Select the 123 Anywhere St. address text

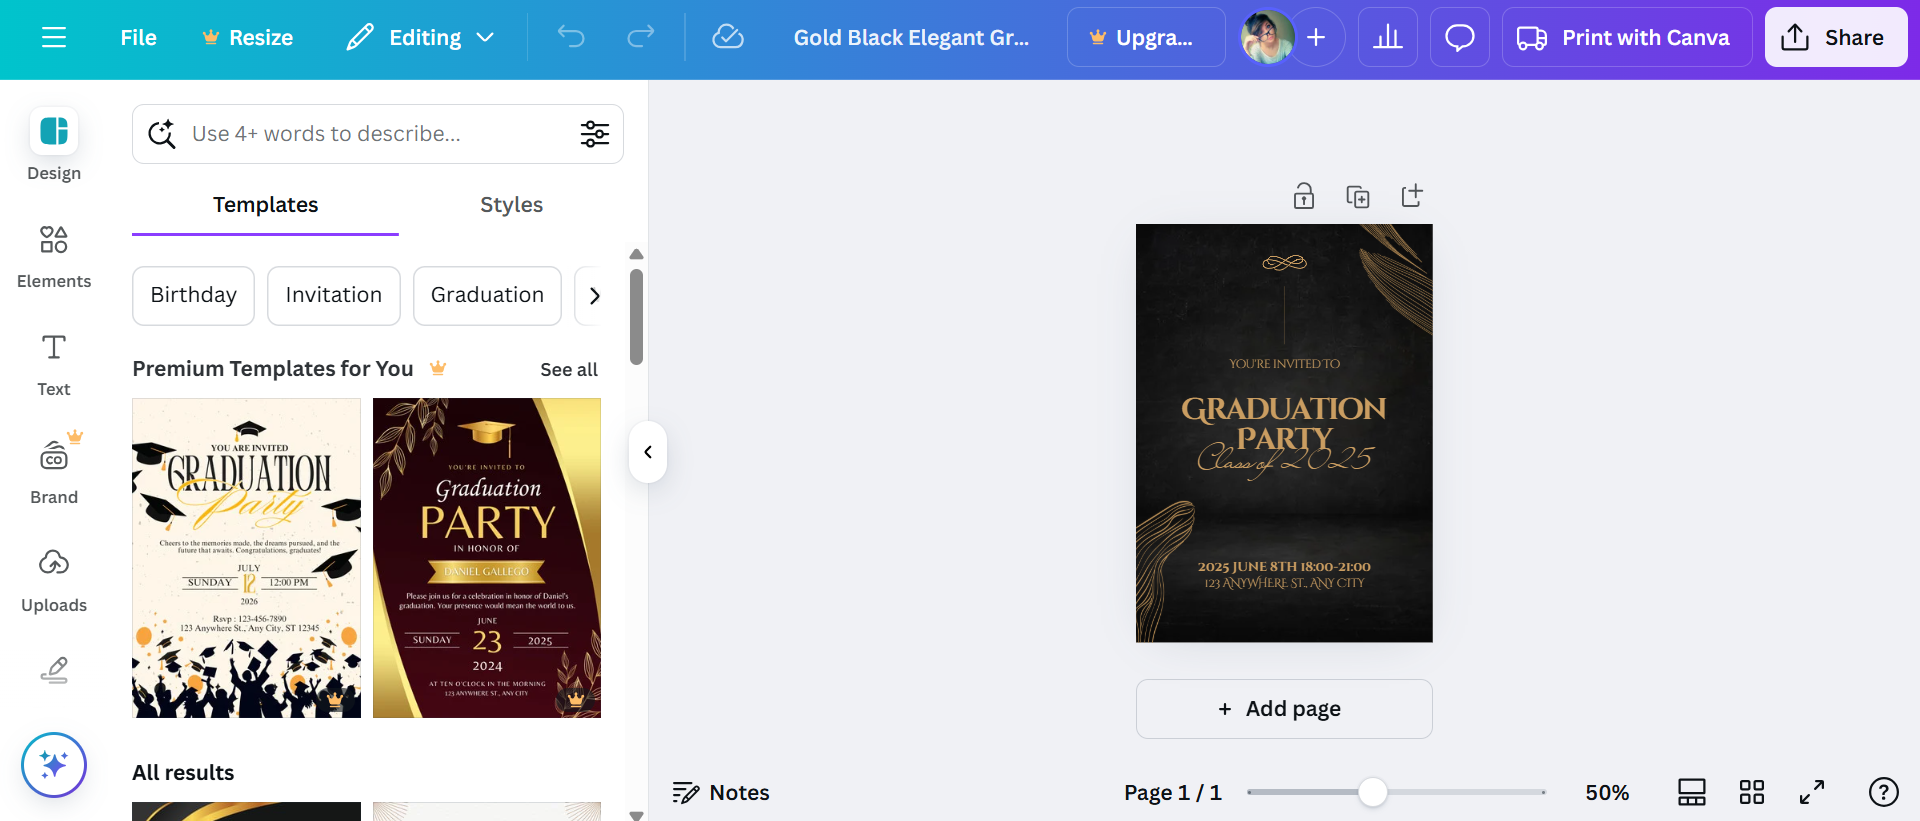(x=1284, y=583)
